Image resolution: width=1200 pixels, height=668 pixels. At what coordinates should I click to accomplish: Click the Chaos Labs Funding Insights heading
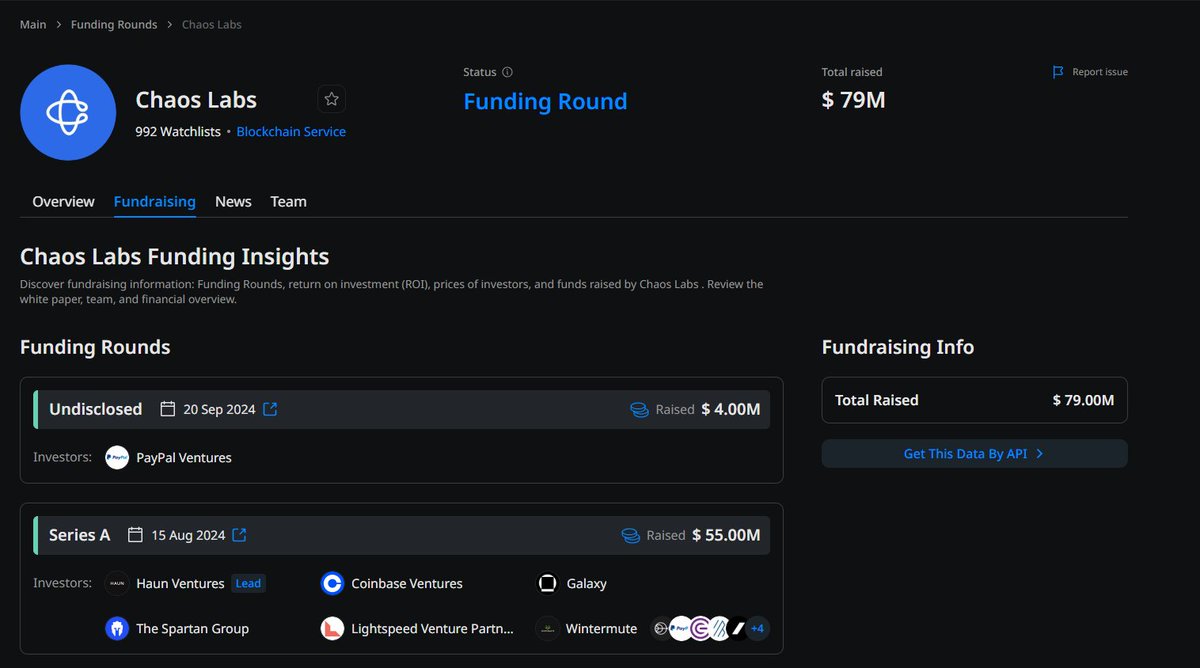tap(174, 256)
